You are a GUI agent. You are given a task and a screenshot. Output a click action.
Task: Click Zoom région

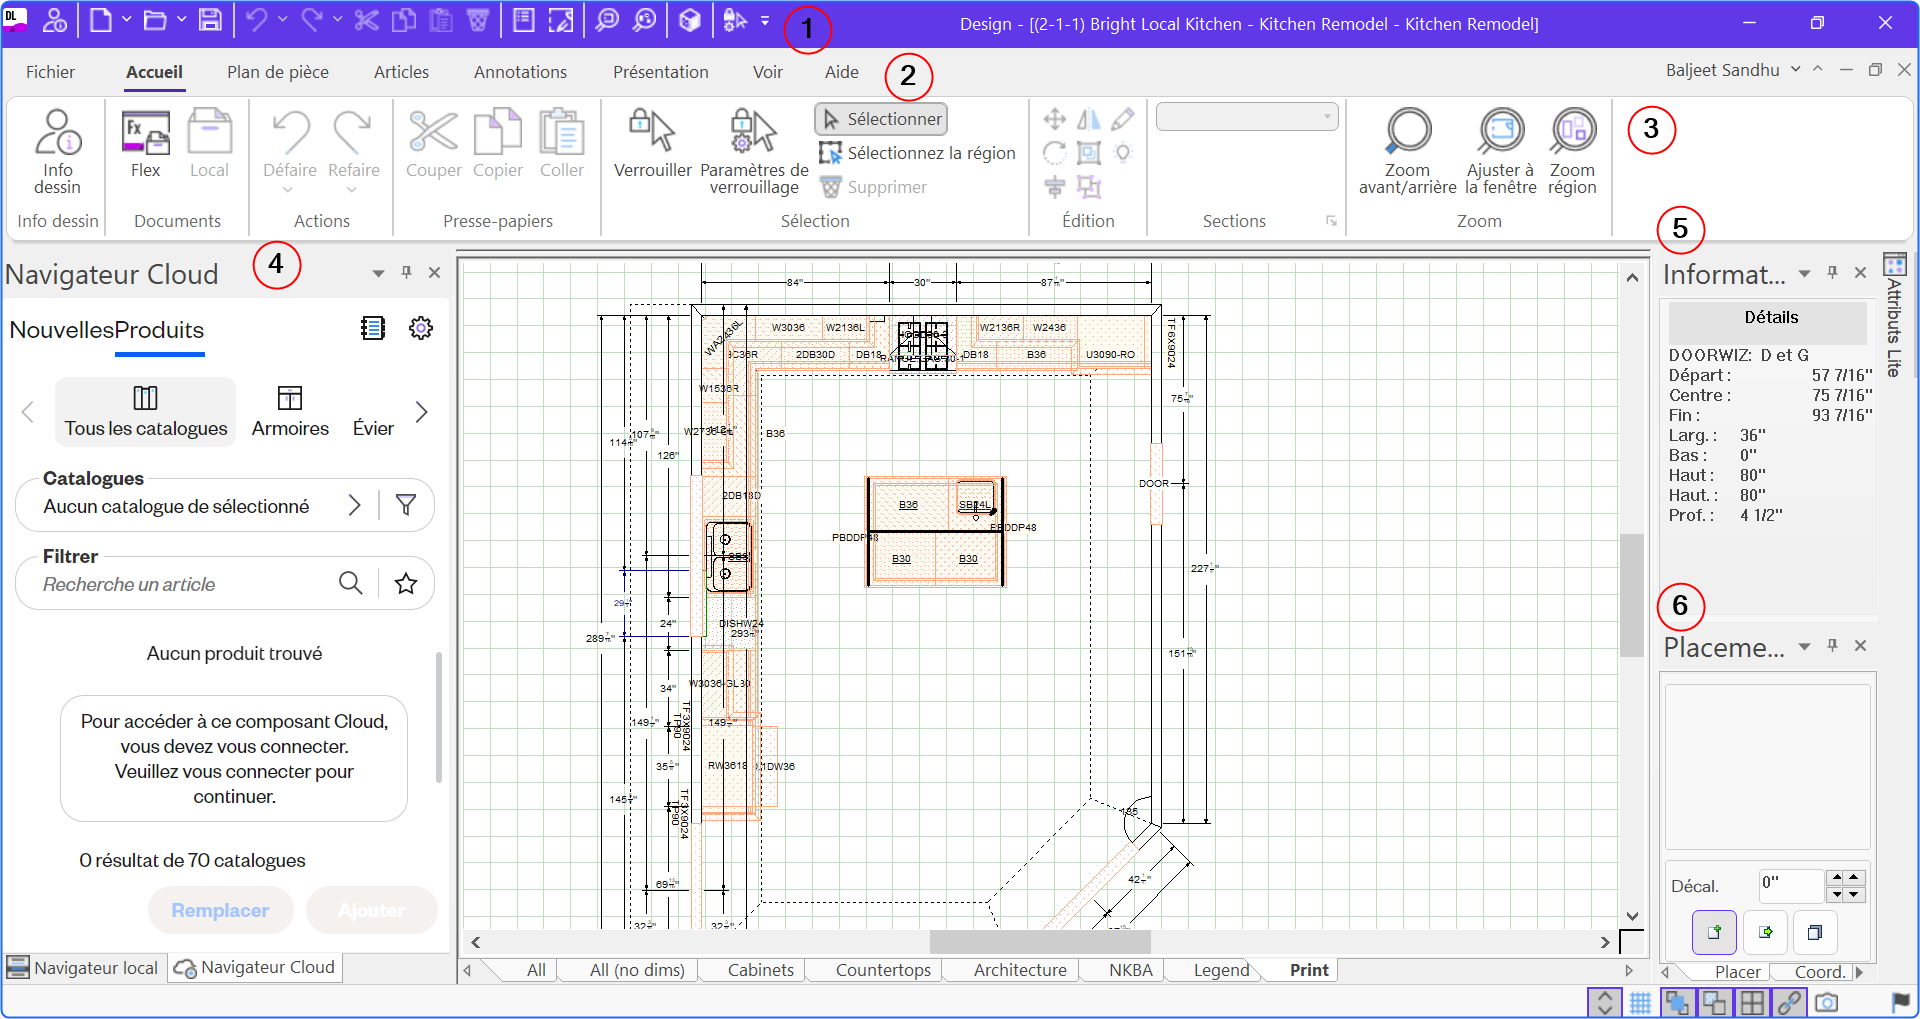pyautogui.click(x=1572, y=151)
